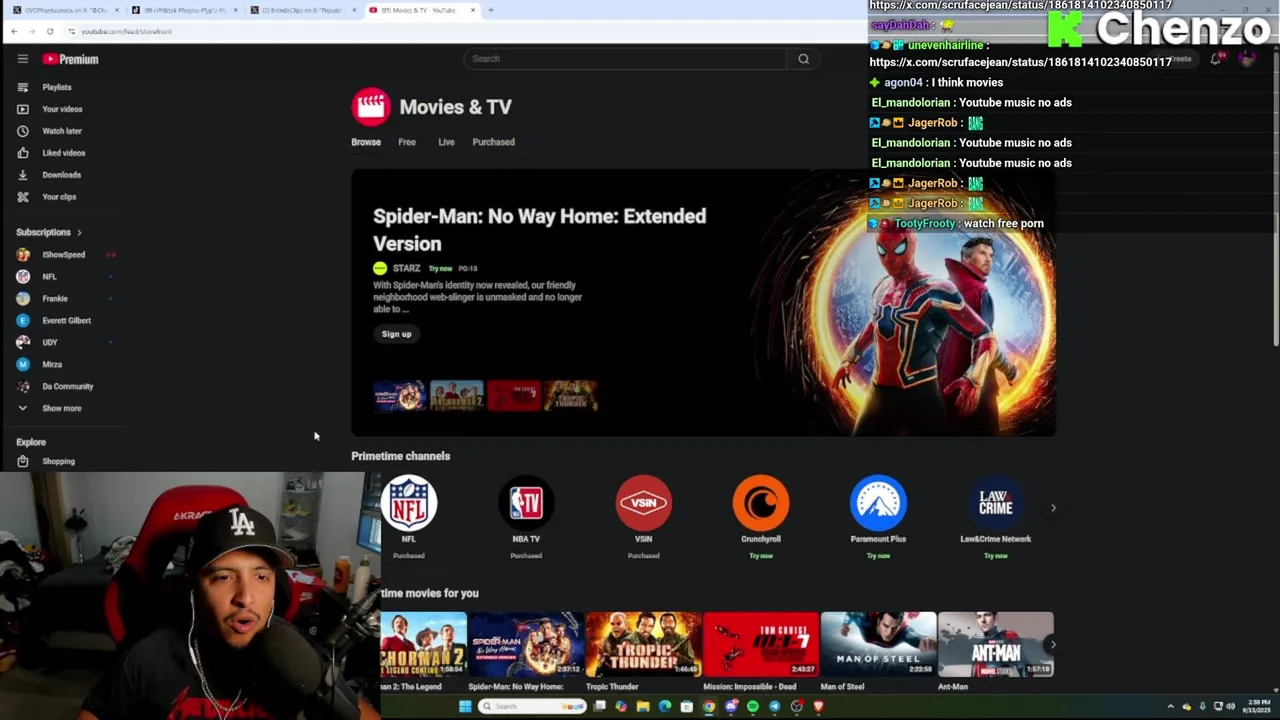The width and height of the screenshot is (1280, 720).
Task: Click the Windows taskbar search box
Action: coord(531,706)
